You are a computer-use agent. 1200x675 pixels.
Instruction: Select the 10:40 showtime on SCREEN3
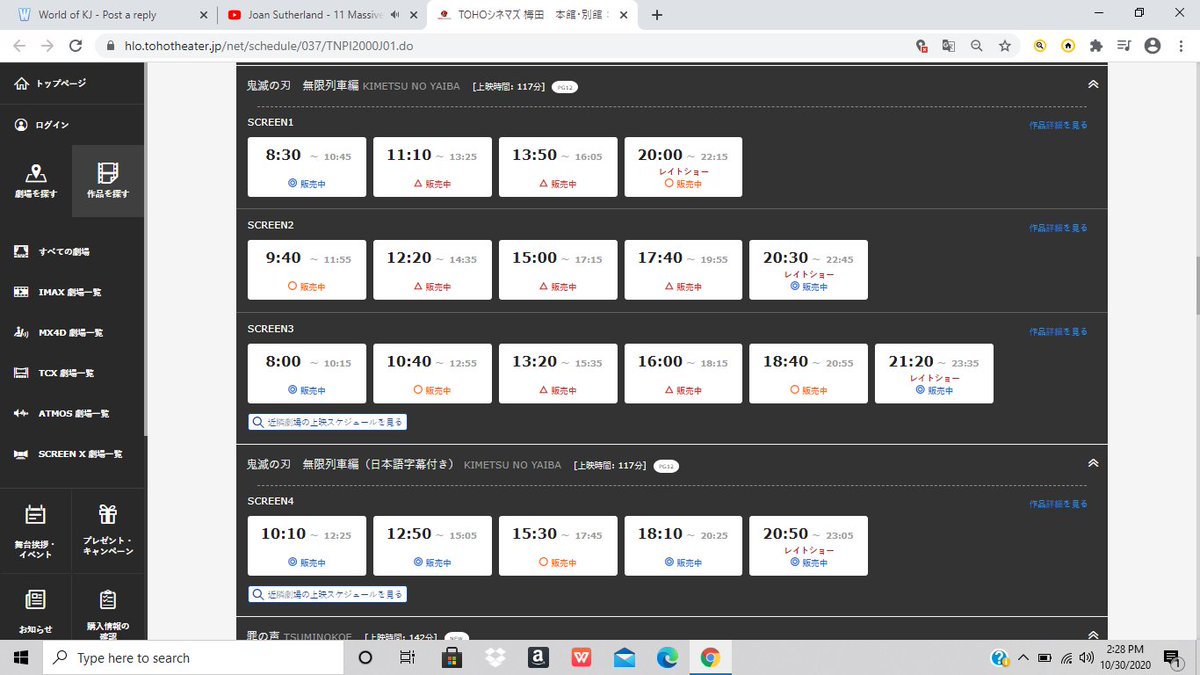[x=432, y=374]
